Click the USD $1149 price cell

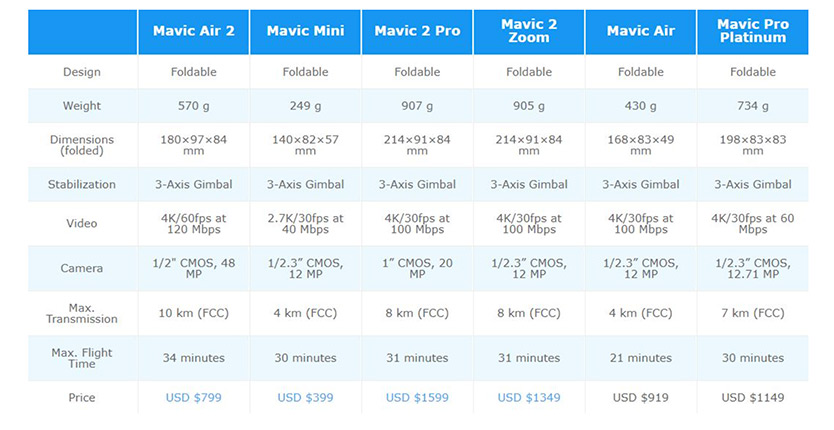(x=753, y=398)
